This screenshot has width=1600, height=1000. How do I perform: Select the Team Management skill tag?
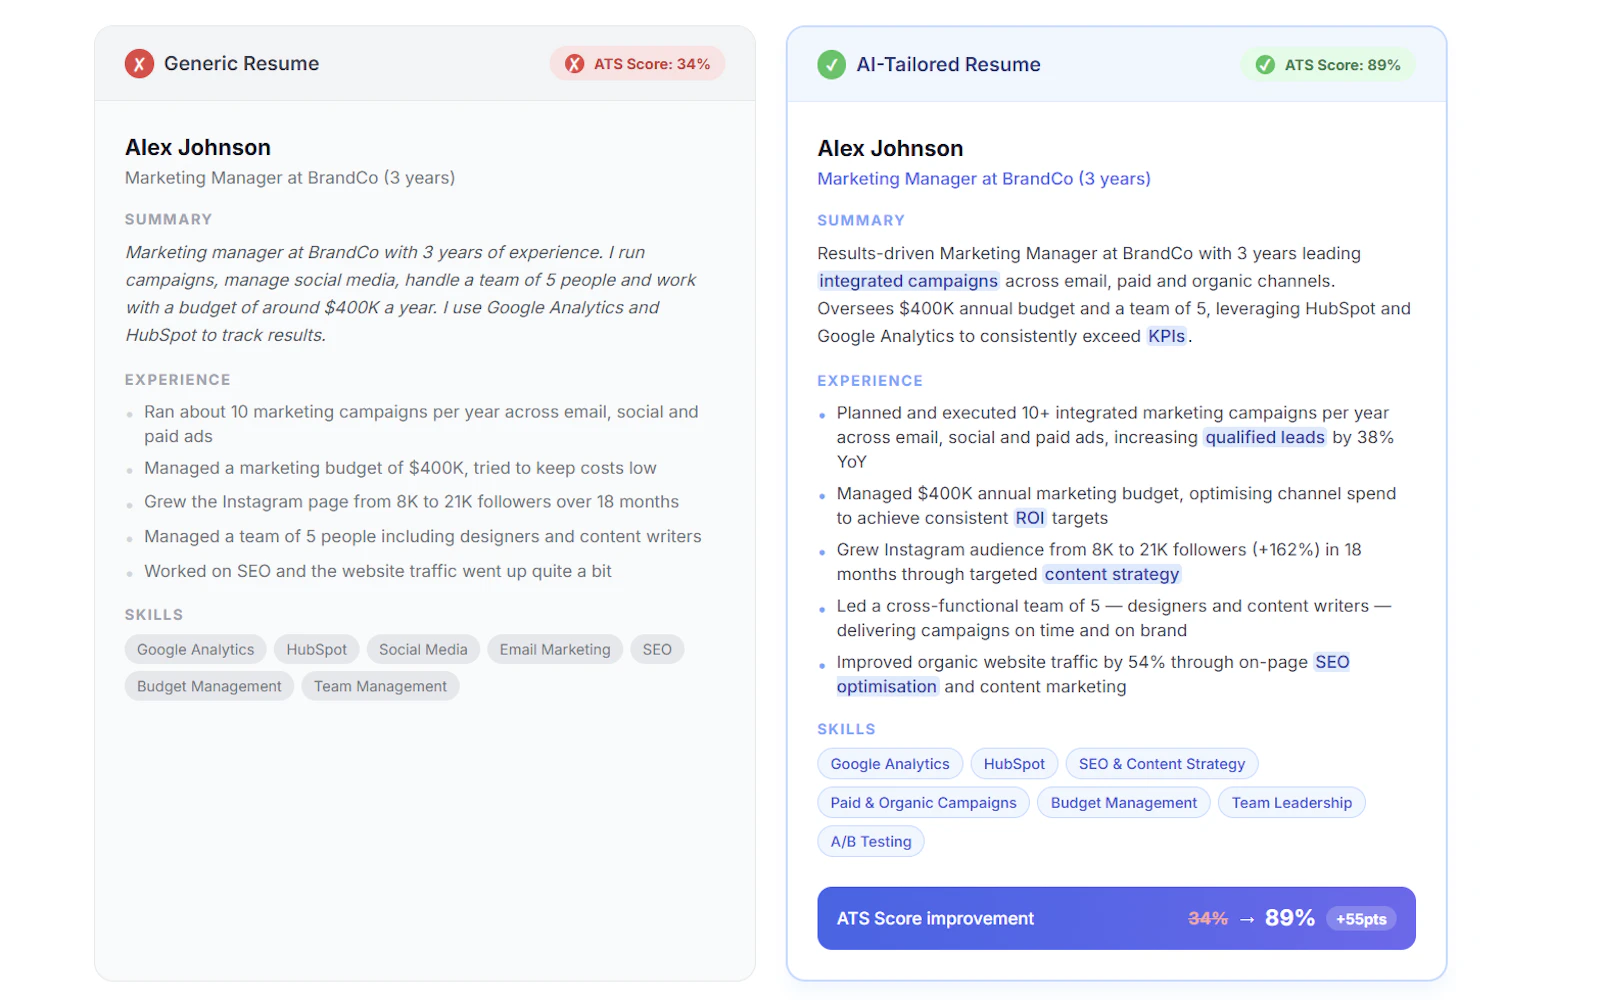pyautogui.click(x=380, y=687)
